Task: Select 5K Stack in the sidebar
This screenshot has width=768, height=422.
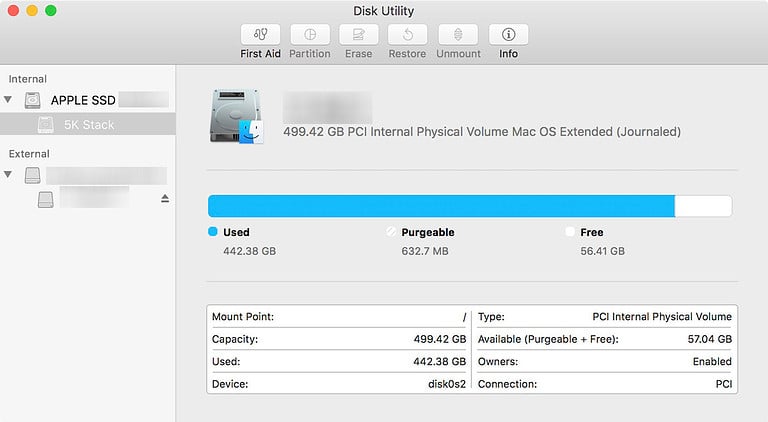Action: 88,124
